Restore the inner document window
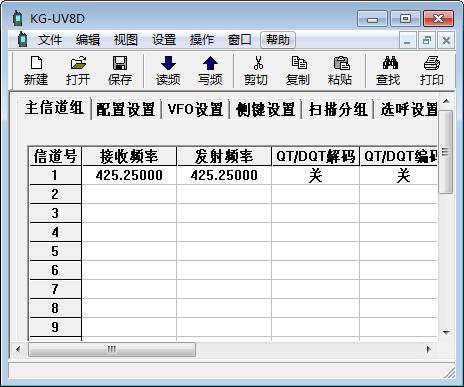The height and width of the screenshot is (387, 464). 427,40
